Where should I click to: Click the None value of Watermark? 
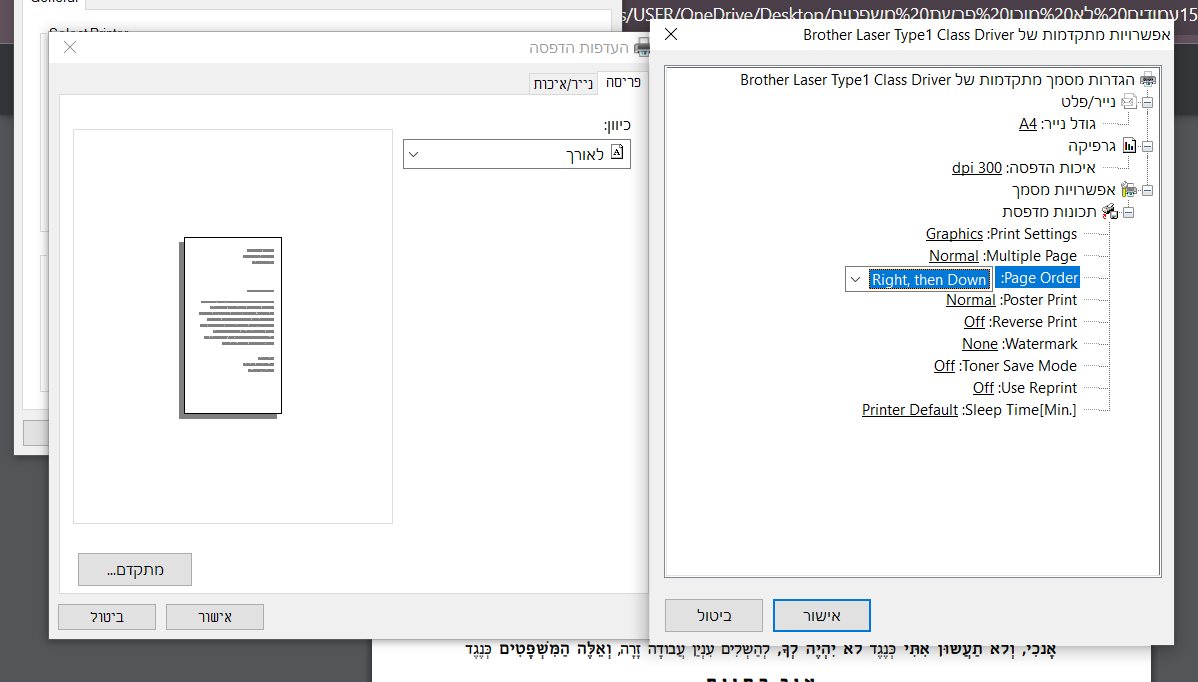tap(979, 344)
